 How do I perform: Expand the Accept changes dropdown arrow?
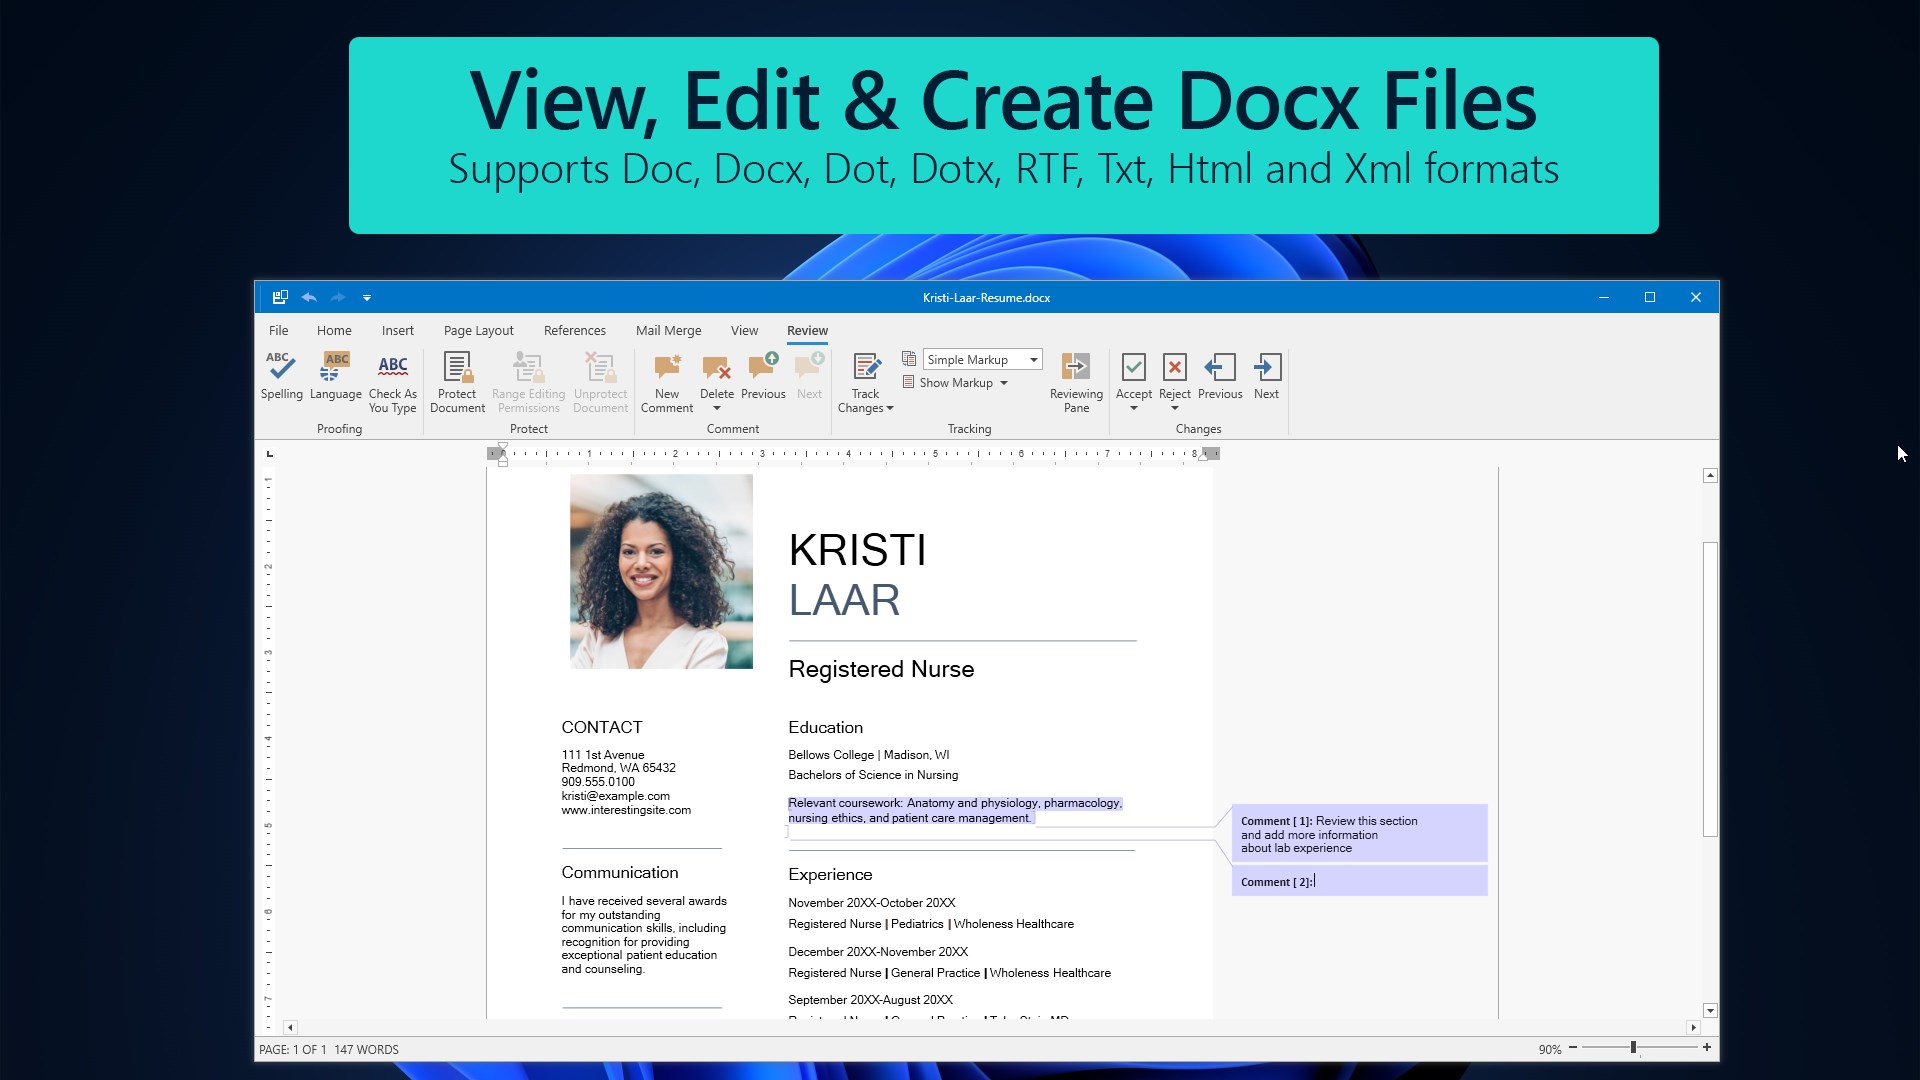pyautogui.click(x=1134, y=408)
